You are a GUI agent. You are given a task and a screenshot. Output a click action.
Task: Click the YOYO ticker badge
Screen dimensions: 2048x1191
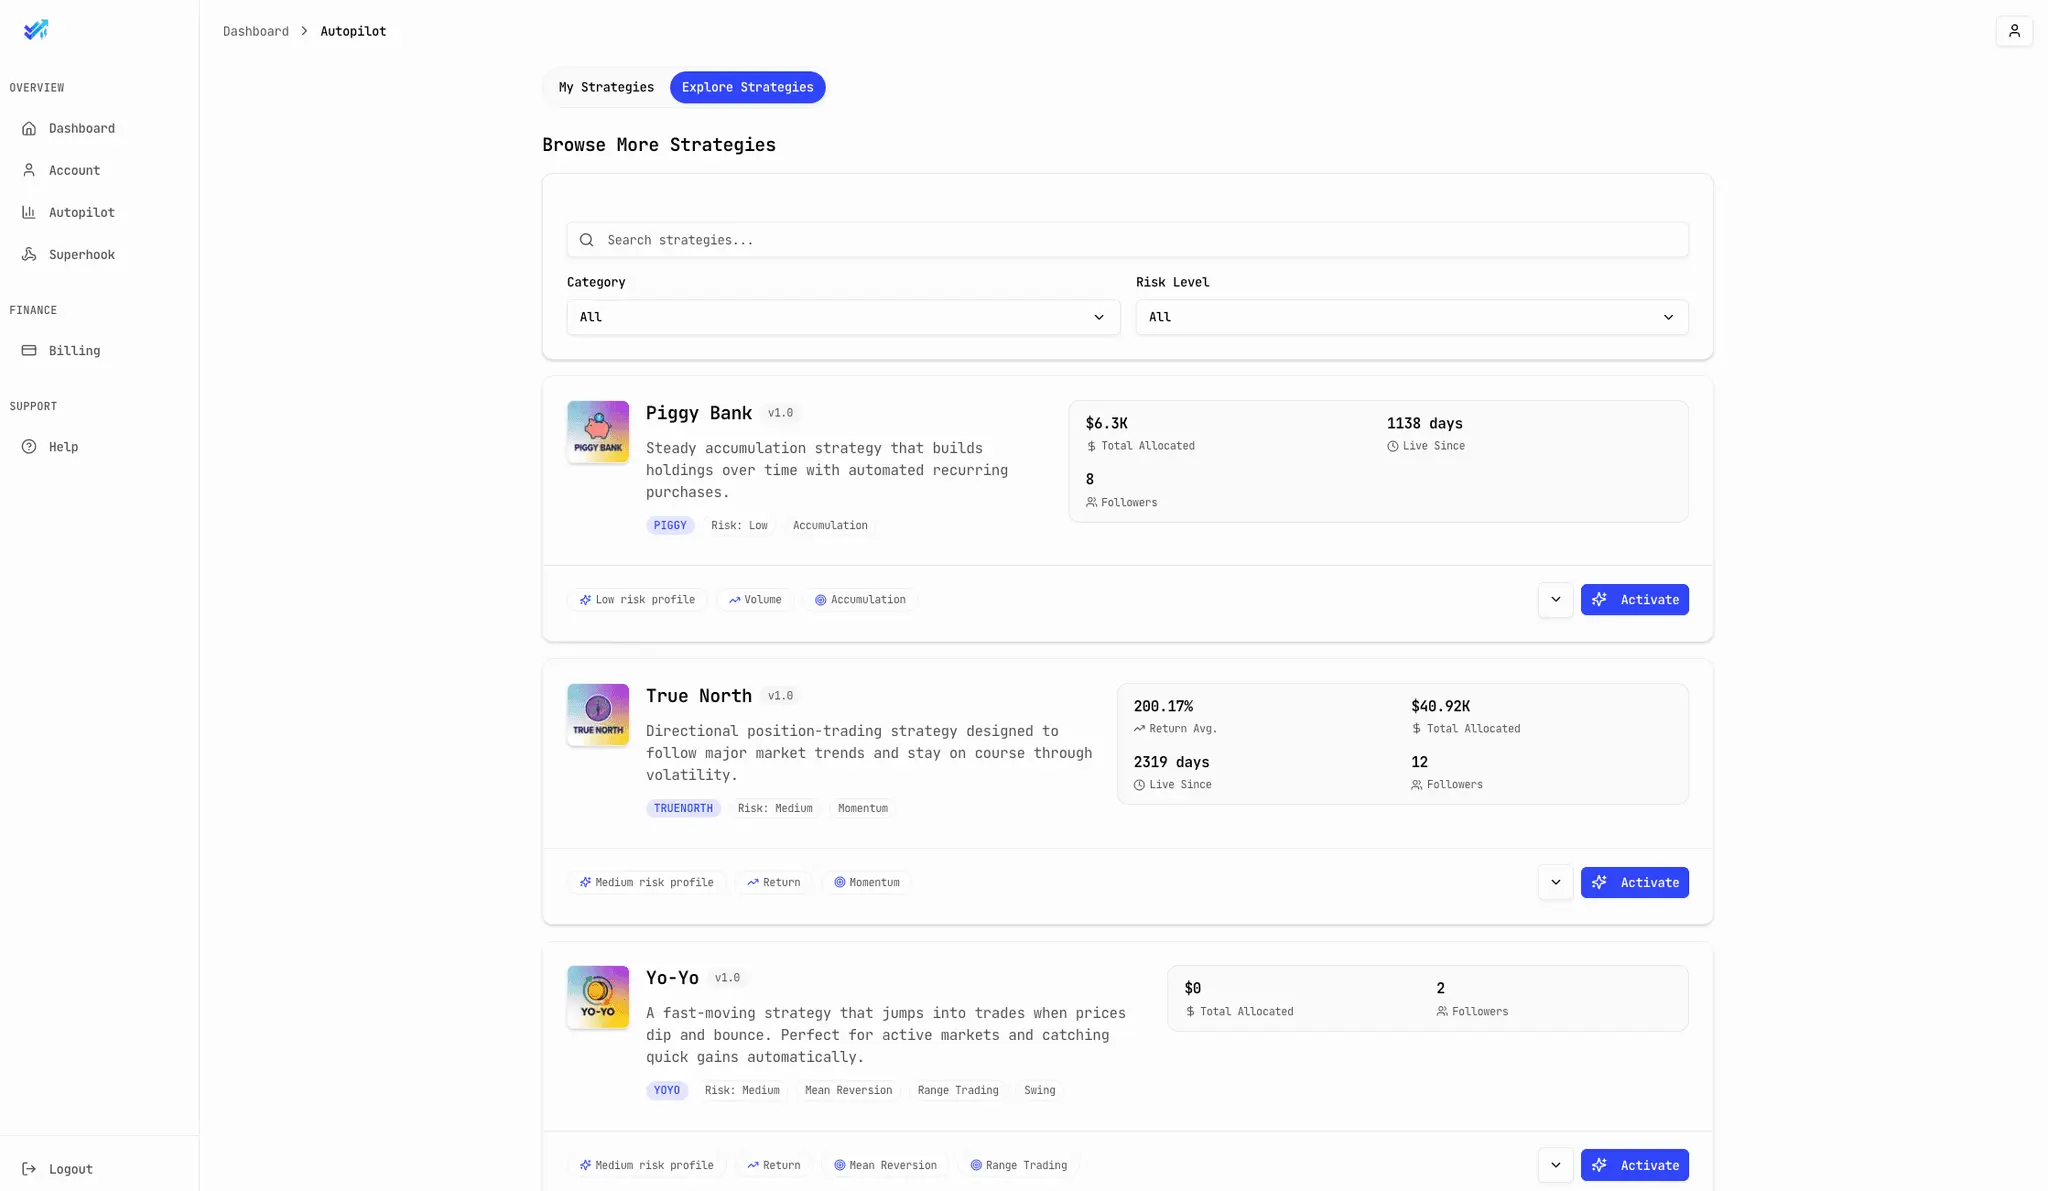pyautogui.click(x=667, y=1090)
